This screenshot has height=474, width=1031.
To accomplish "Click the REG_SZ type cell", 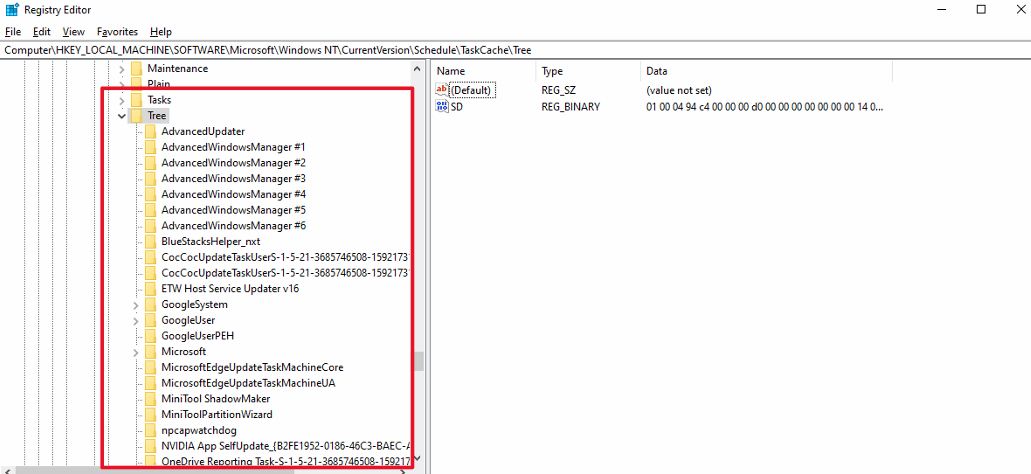I will [558, 90].
